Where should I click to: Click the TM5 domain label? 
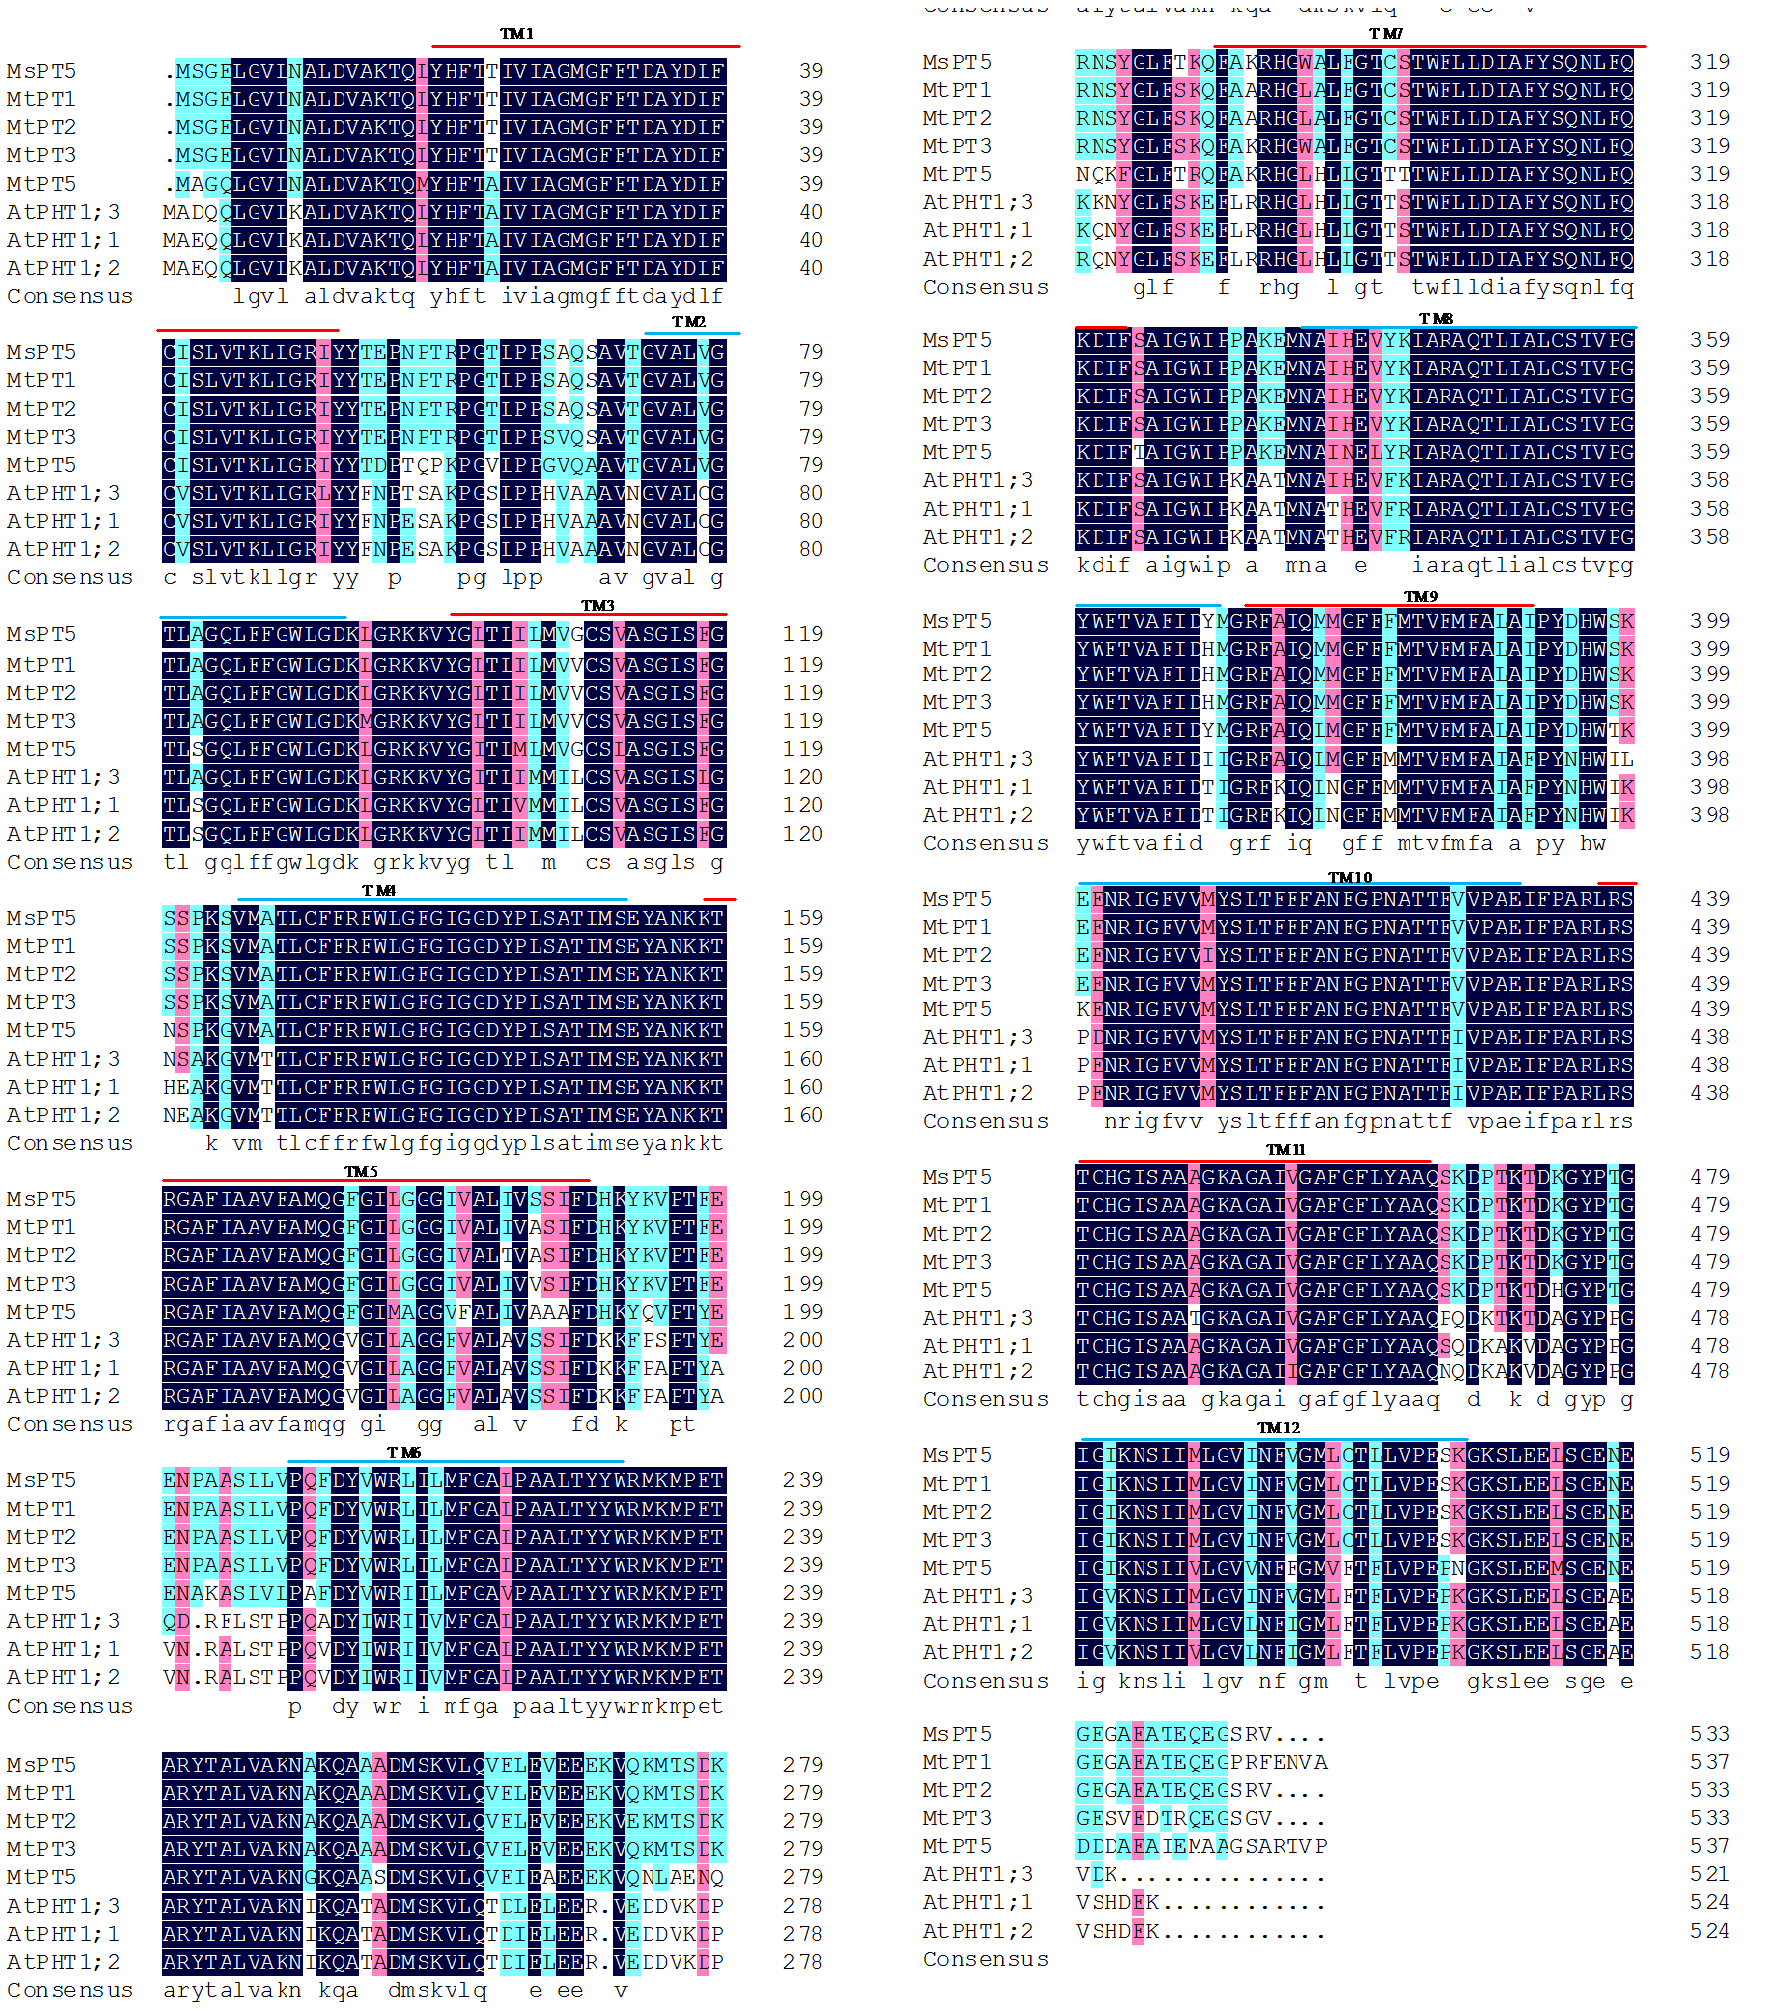[x=360, y=1171]
